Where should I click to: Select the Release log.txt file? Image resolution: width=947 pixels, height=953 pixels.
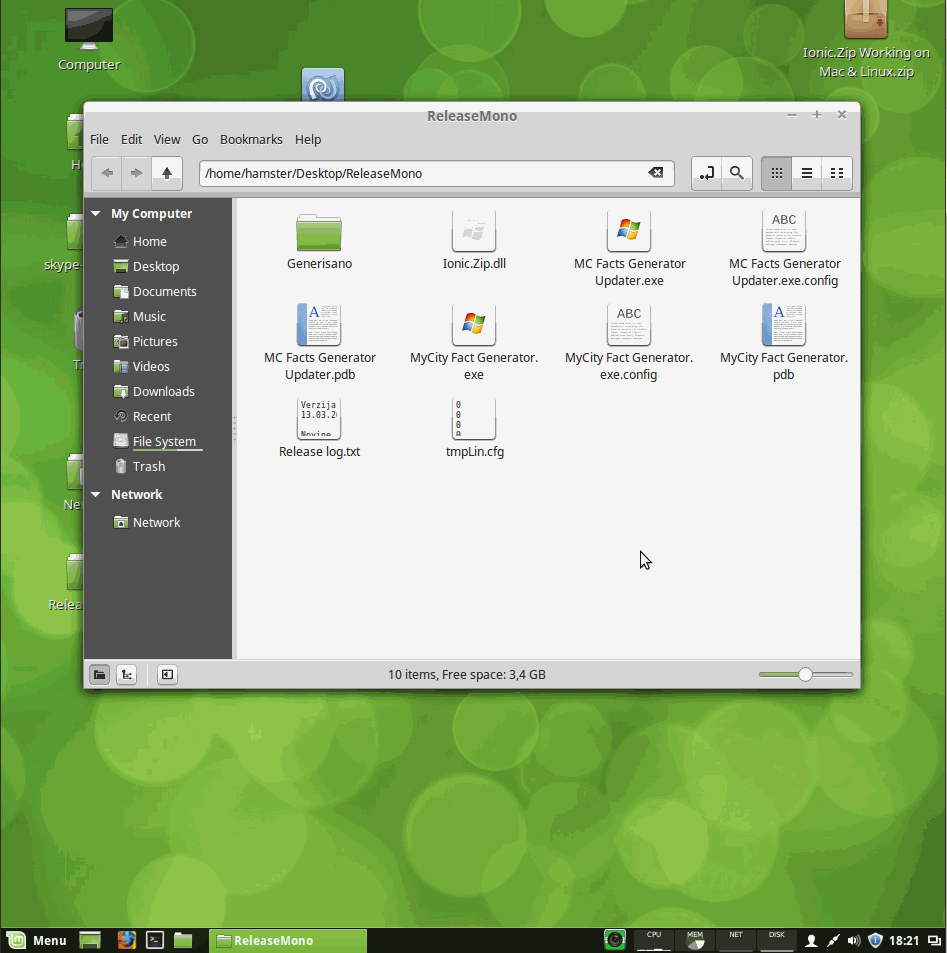coord(319,428)
